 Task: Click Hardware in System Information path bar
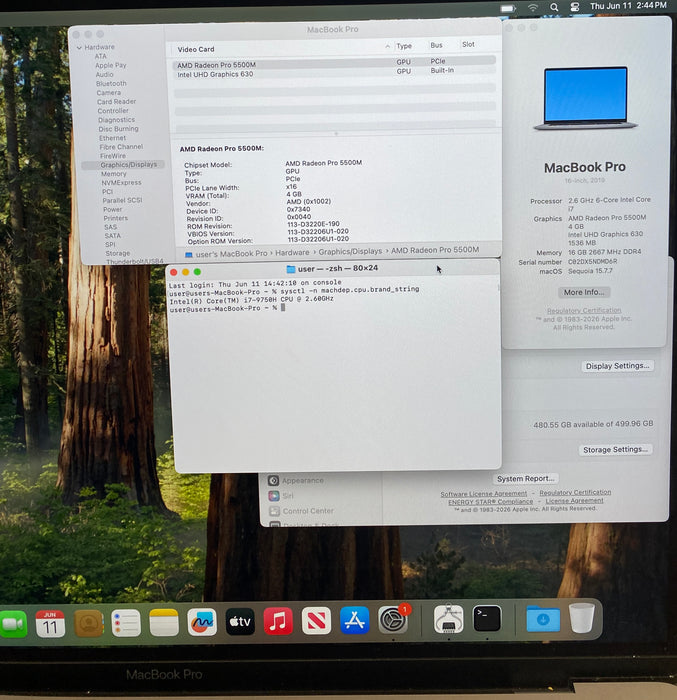(x=292, y=253)
